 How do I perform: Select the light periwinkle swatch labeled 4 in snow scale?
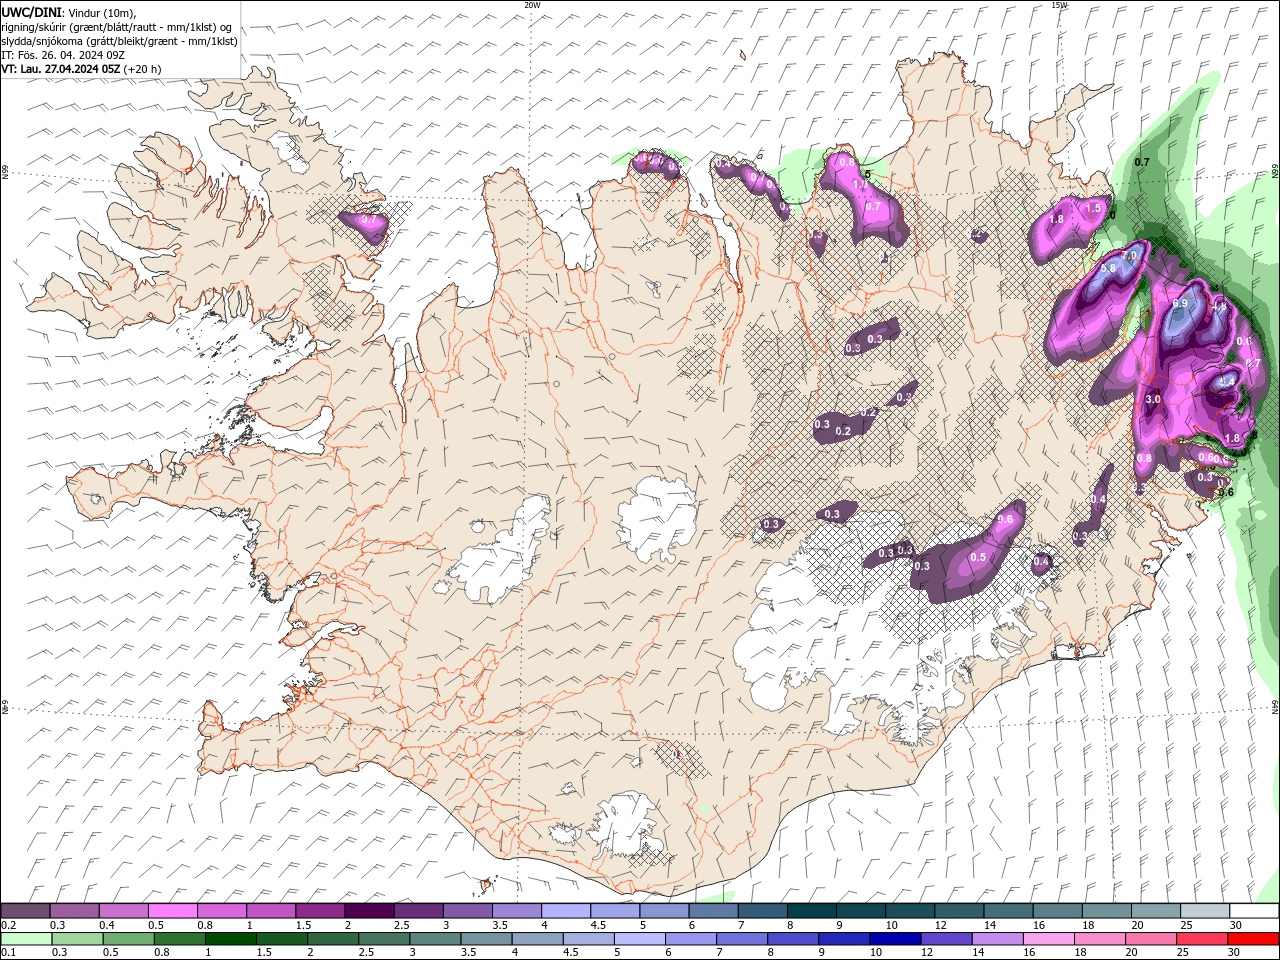[x=565, y=911]
